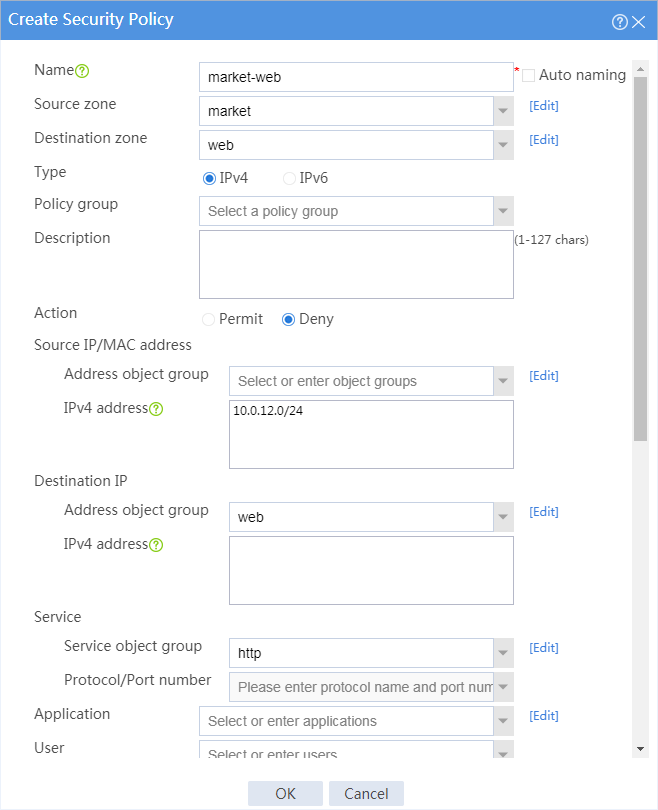658x810 pixels.
Task: Select the IPv6 type radio button
Action: pyautogui.click(x=289, y=179)
